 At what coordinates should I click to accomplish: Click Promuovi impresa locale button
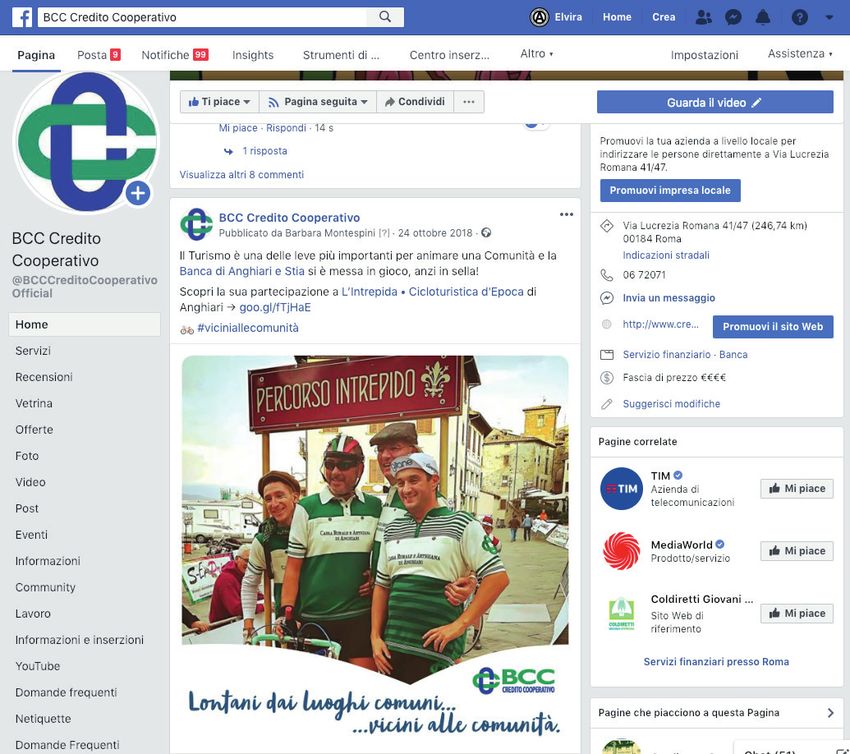(670, 190)
